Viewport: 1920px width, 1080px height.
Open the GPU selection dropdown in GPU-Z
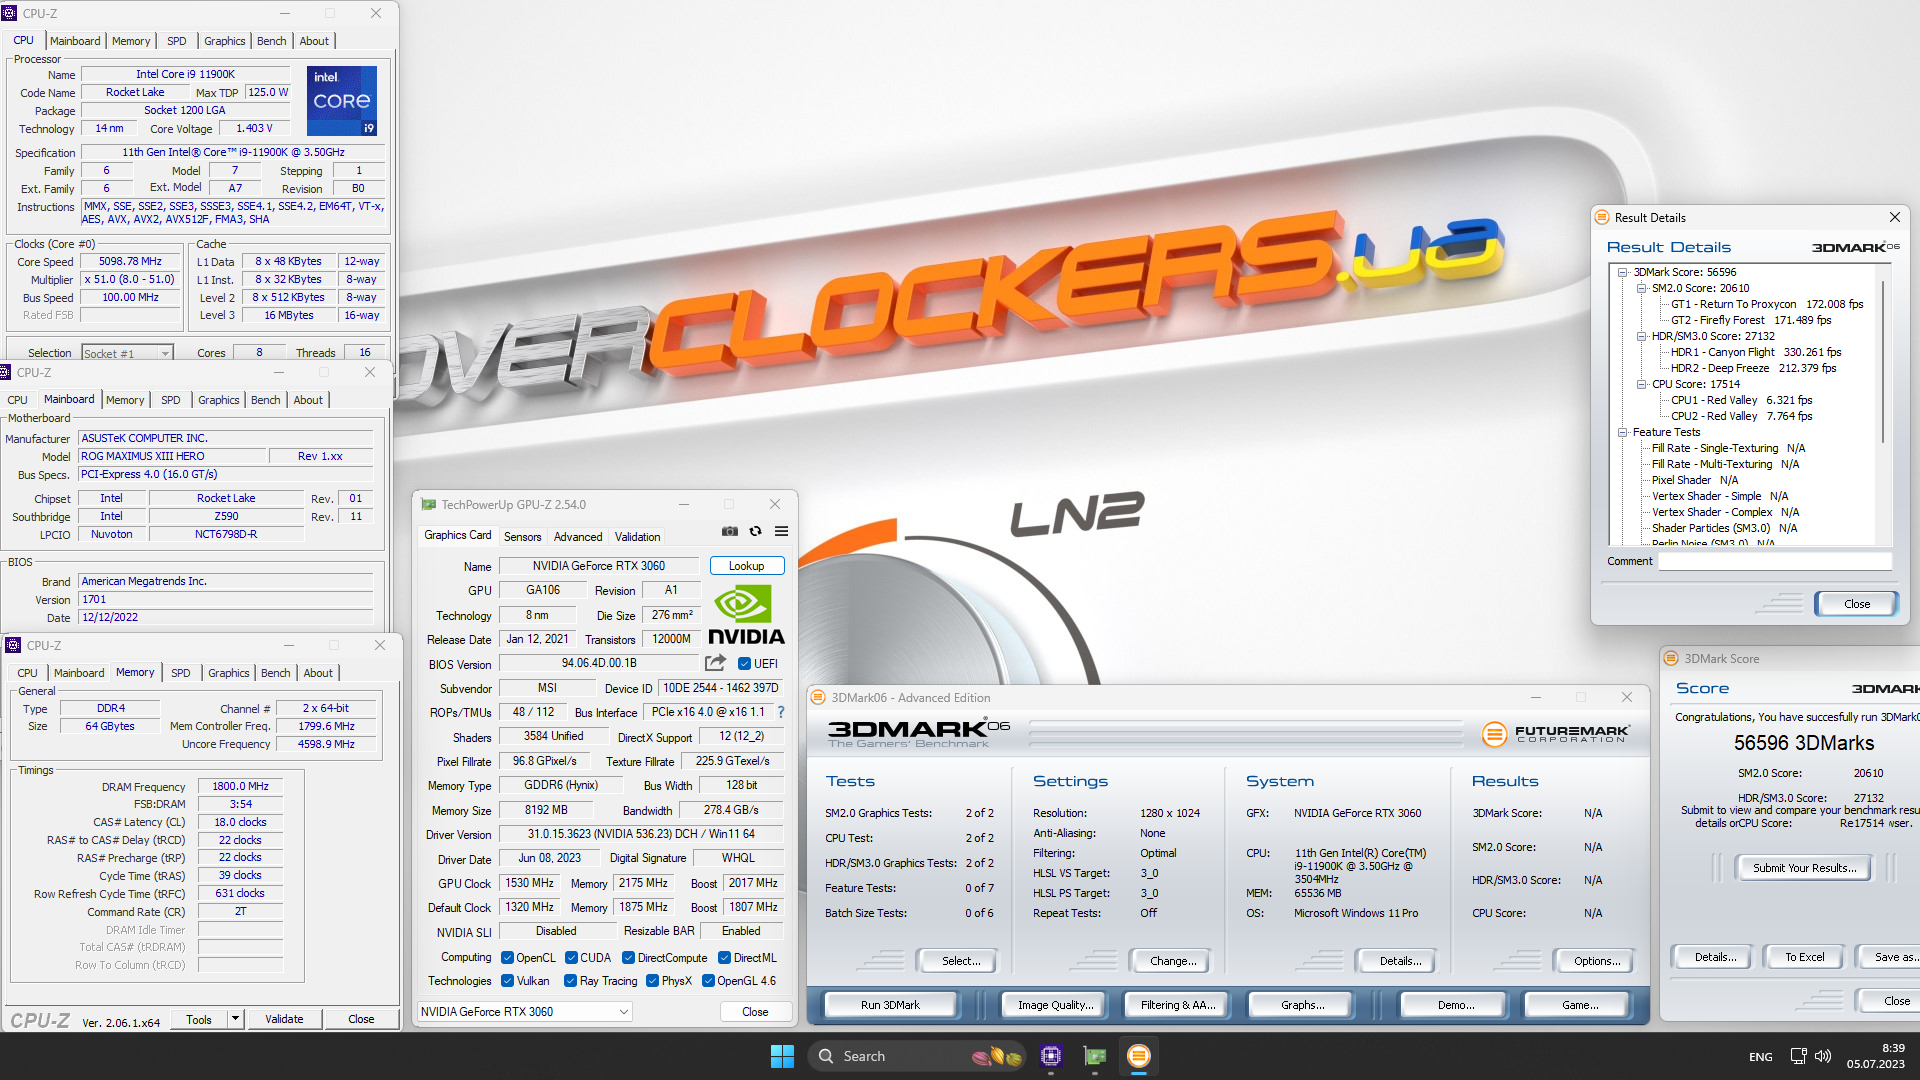526,1012
